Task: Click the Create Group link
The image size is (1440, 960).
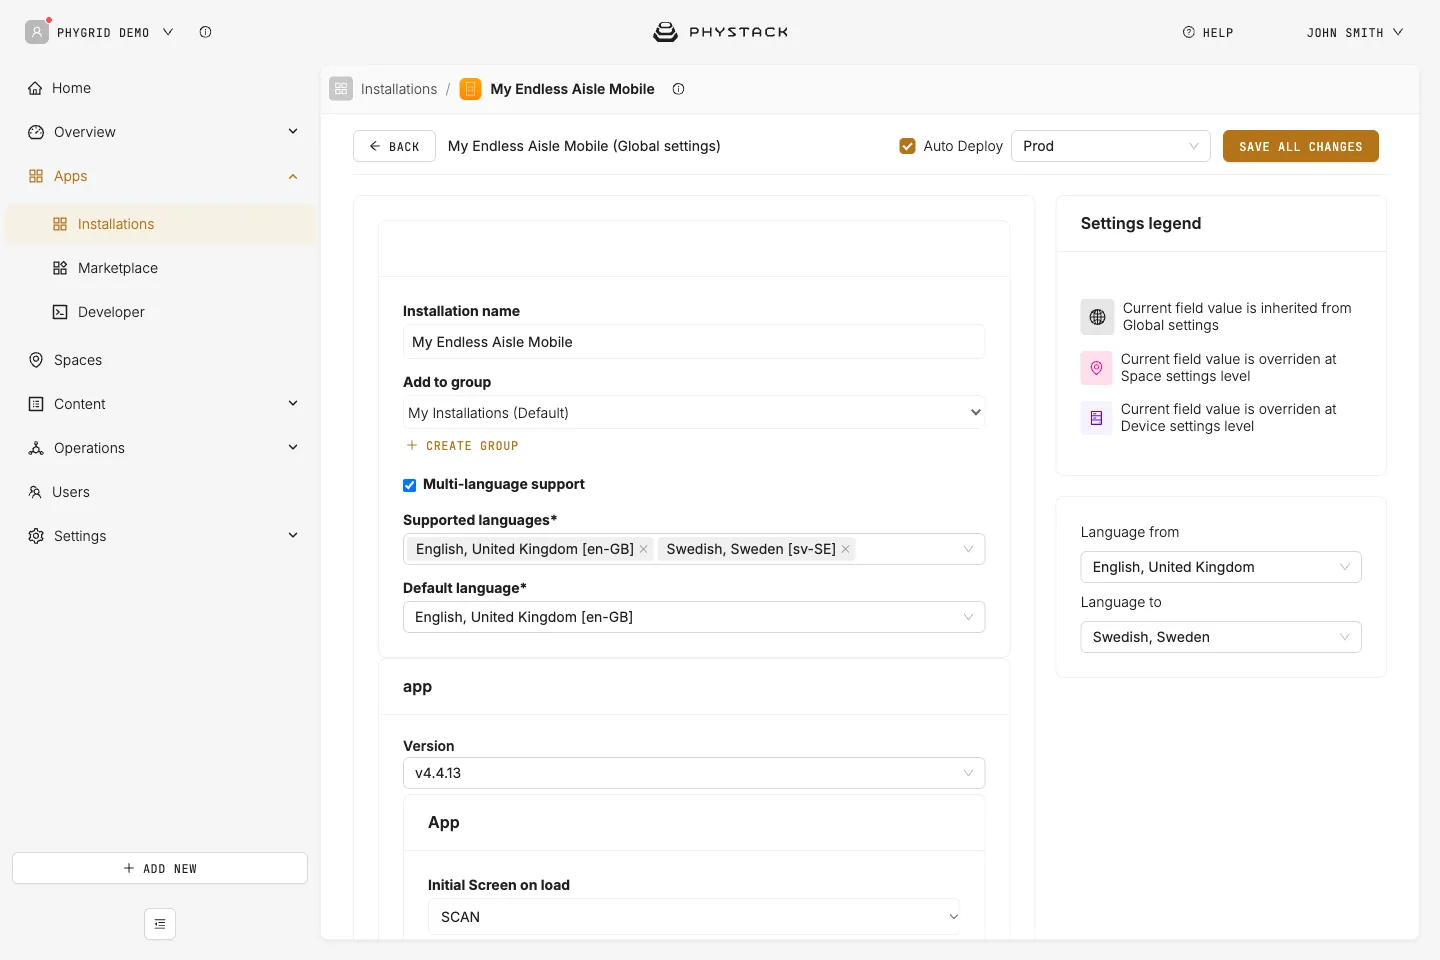Action: click(462, 446)
